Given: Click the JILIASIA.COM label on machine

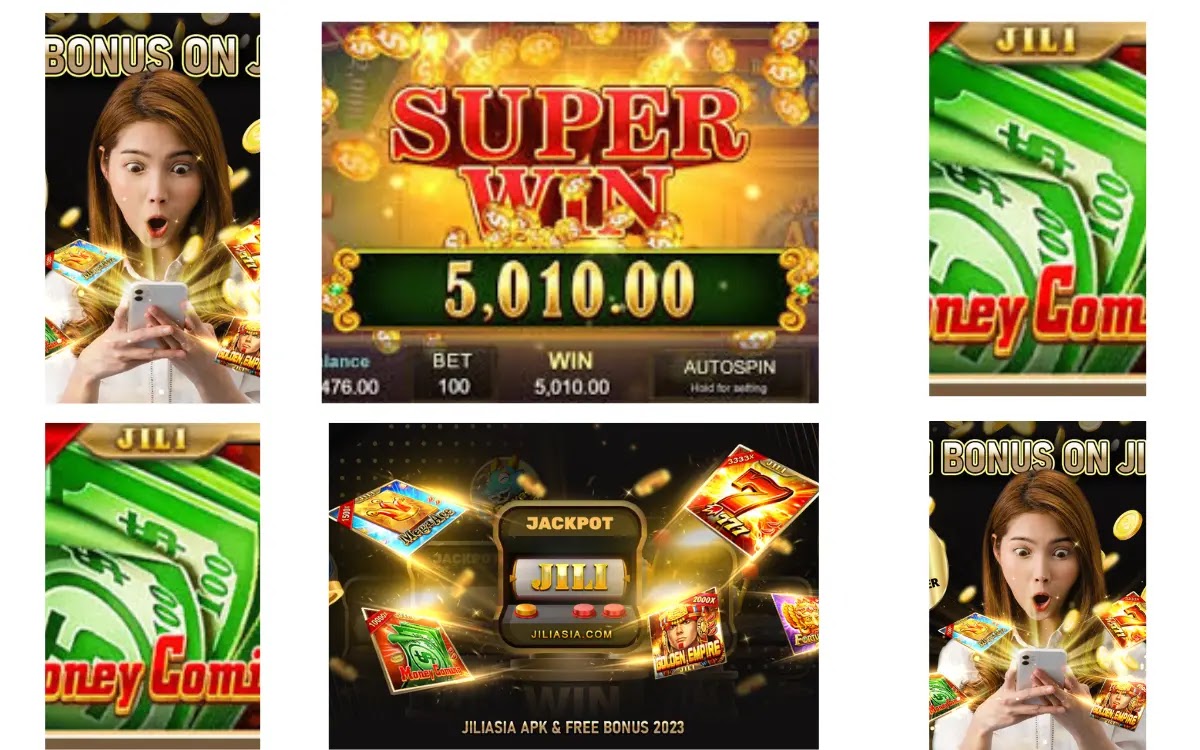Looking at the screenshot, I should (x=571, y=633).
